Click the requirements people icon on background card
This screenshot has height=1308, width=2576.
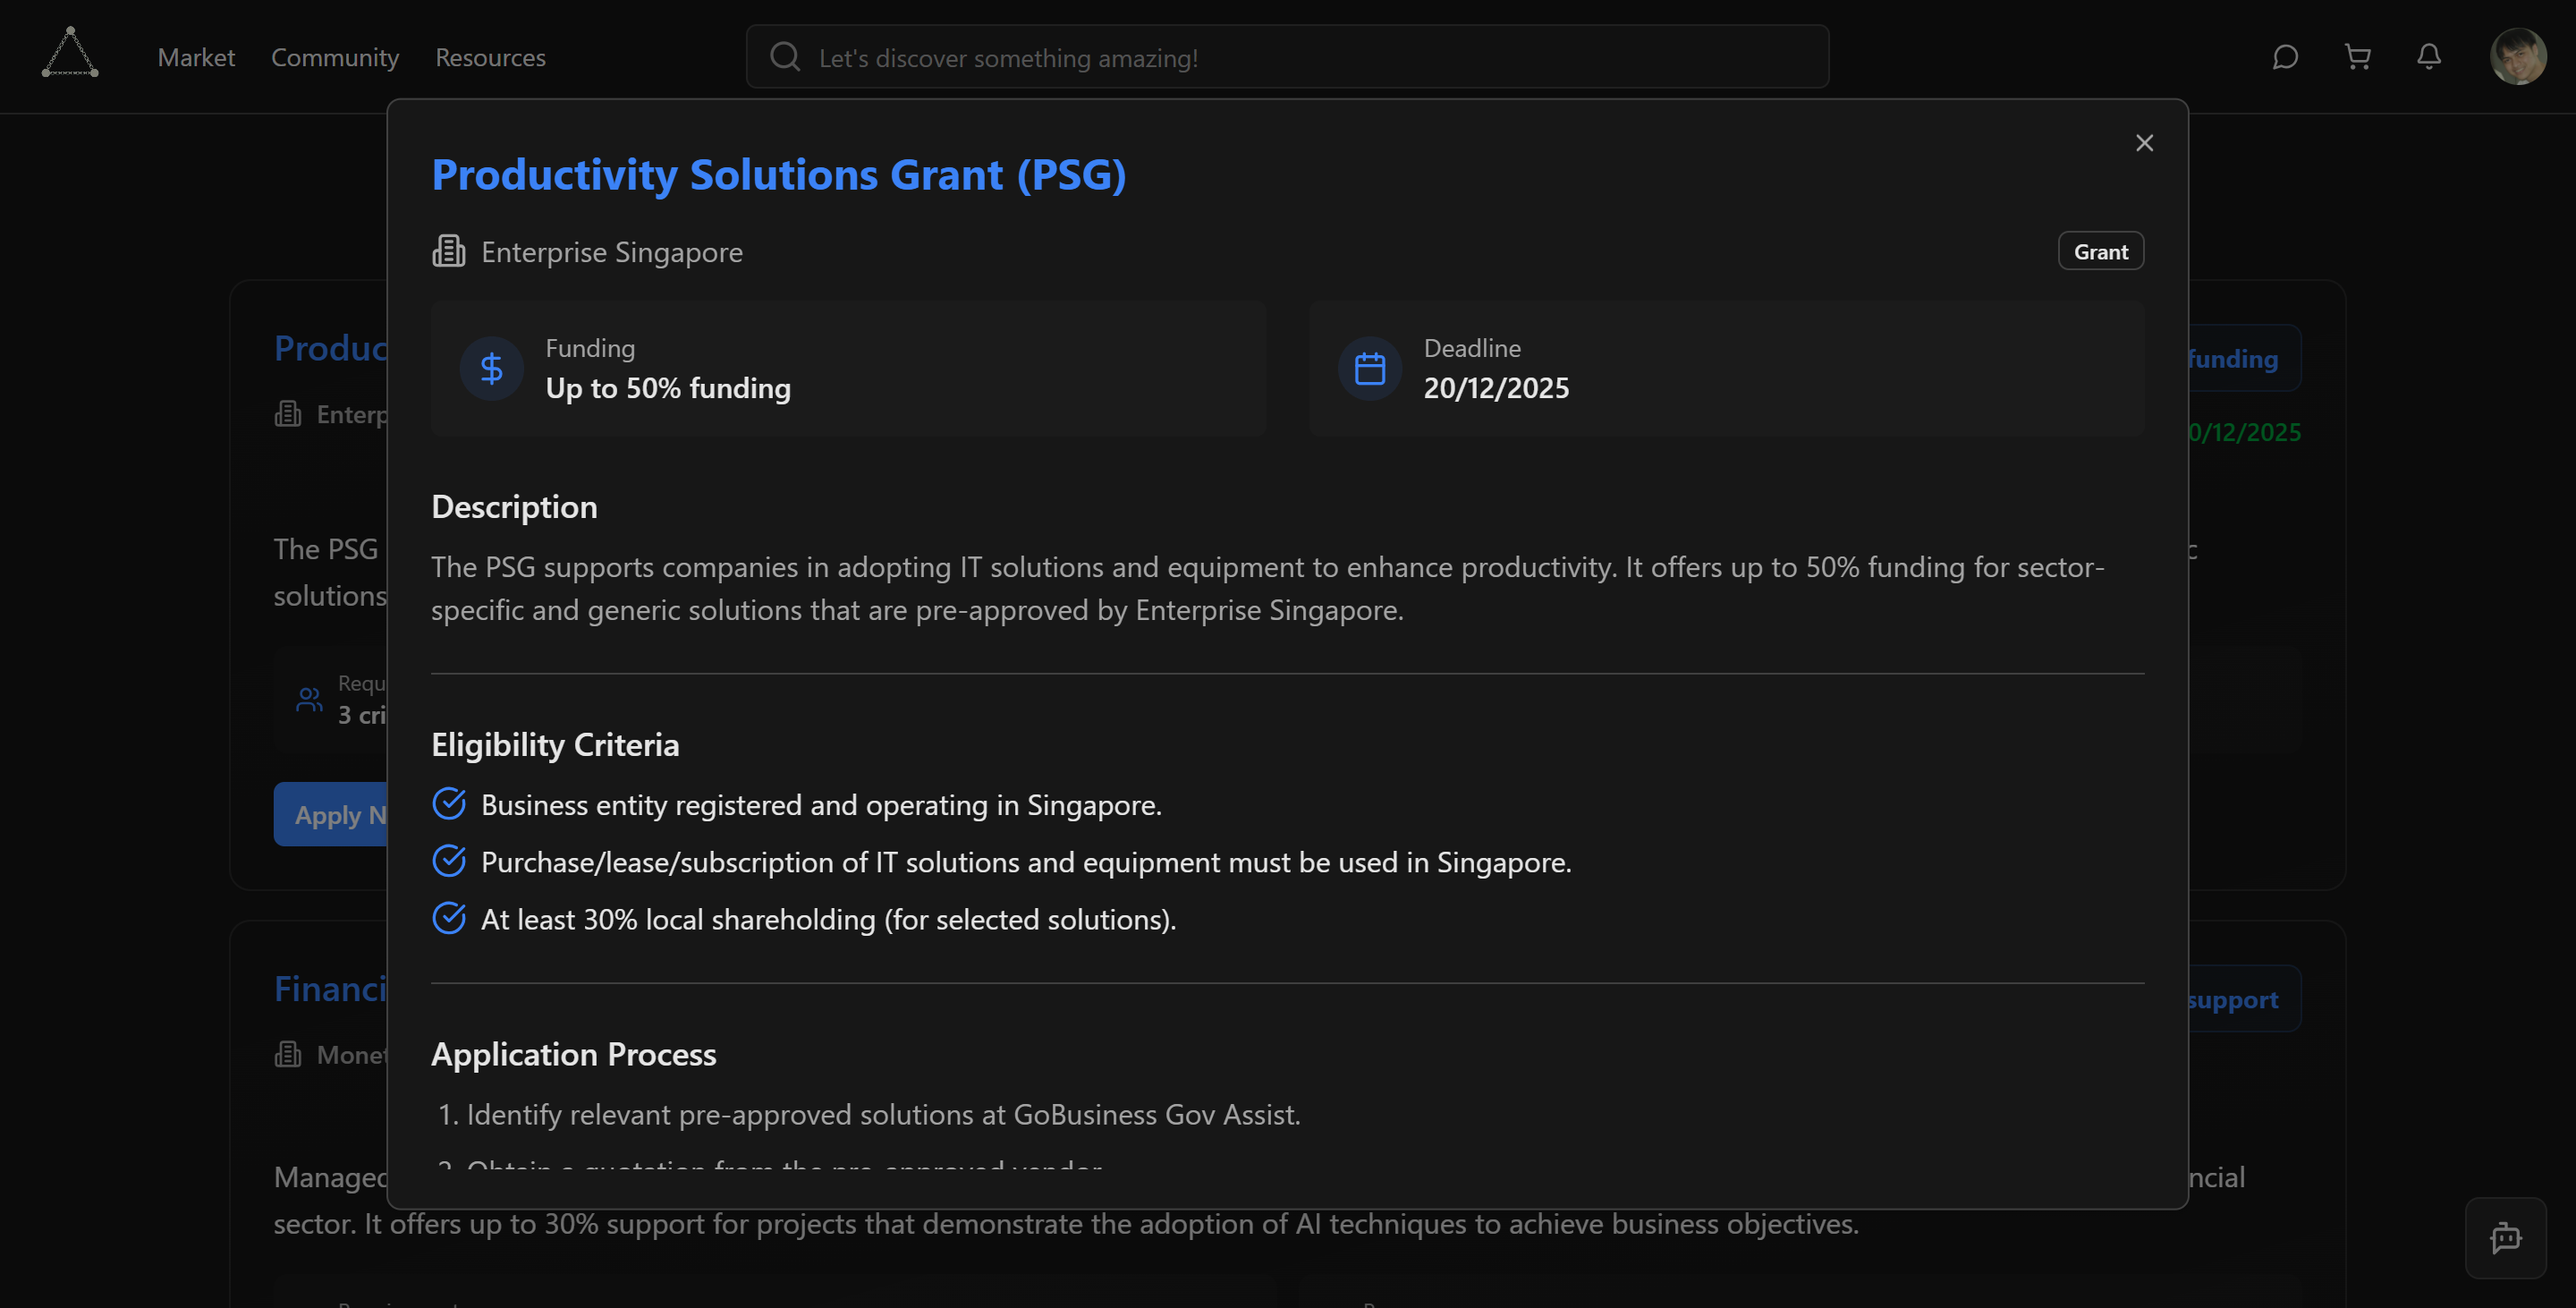(309, 699)
